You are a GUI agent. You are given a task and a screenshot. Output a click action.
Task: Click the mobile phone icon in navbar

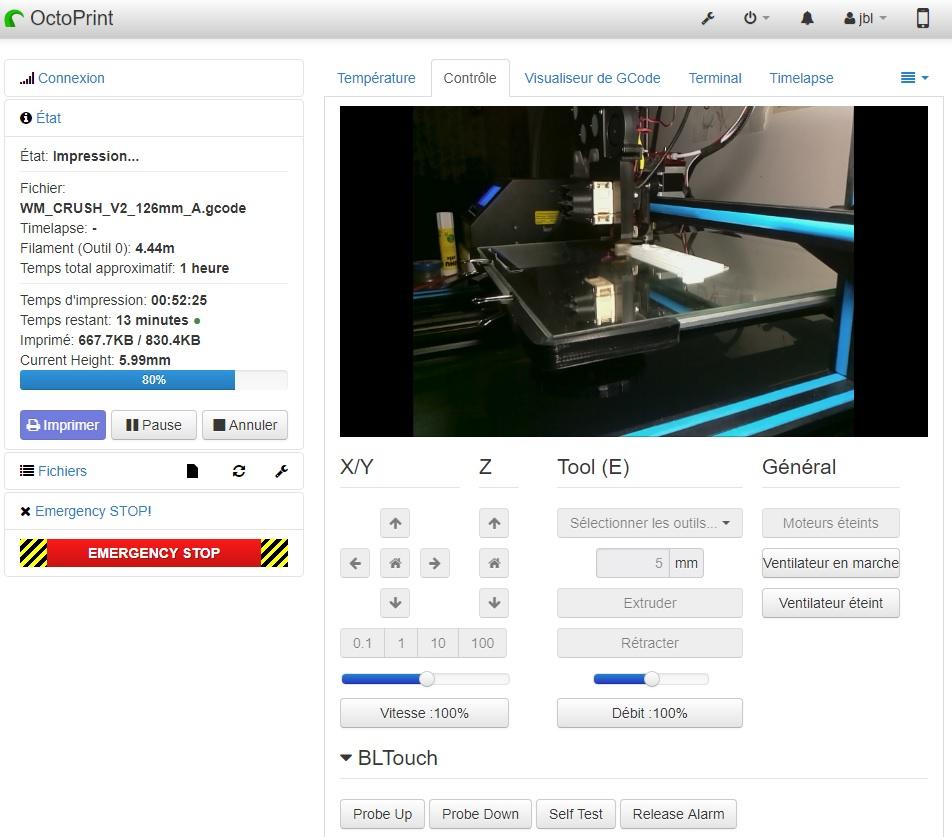click(922, 18)
